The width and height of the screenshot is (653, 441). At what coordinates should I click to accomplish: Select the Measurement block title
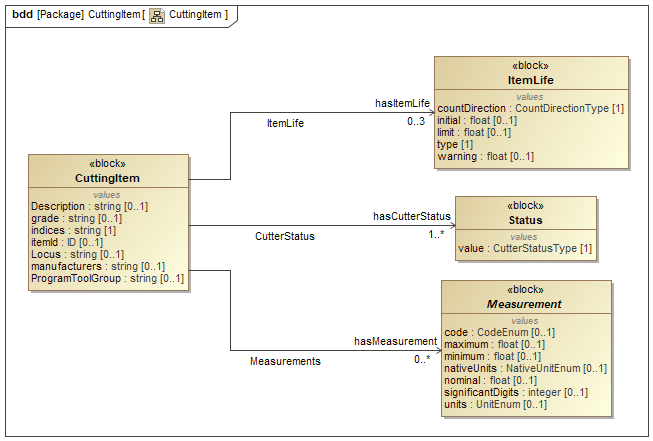pyautogui.click(x=525, y=304)
